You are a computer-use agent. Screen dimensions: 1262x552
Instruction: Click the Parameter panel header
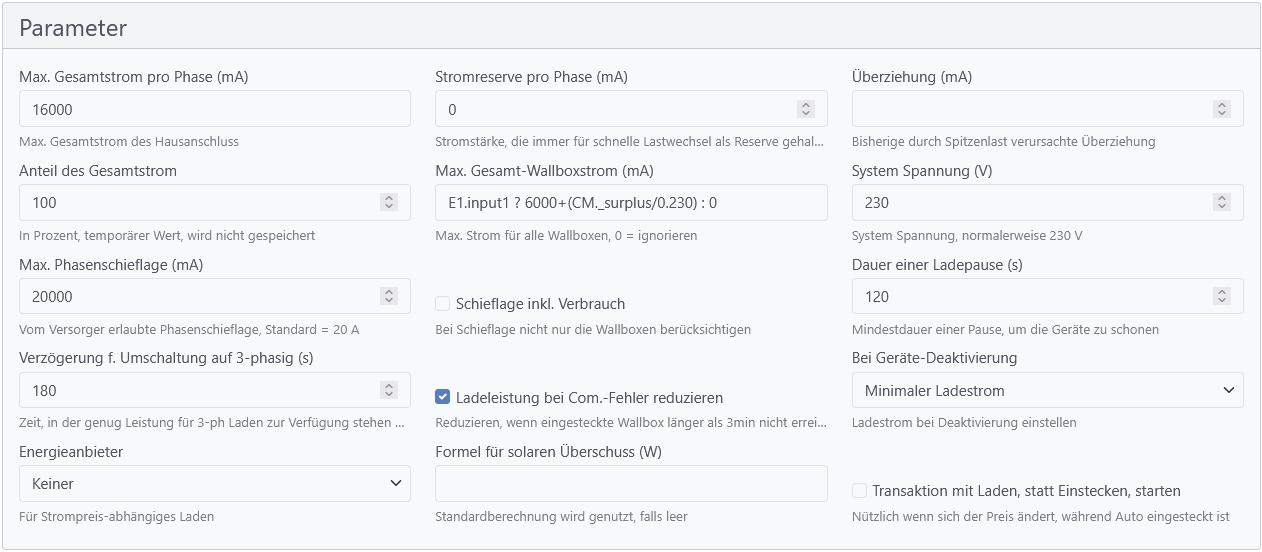pyautogui.click(x=631, y=27)
